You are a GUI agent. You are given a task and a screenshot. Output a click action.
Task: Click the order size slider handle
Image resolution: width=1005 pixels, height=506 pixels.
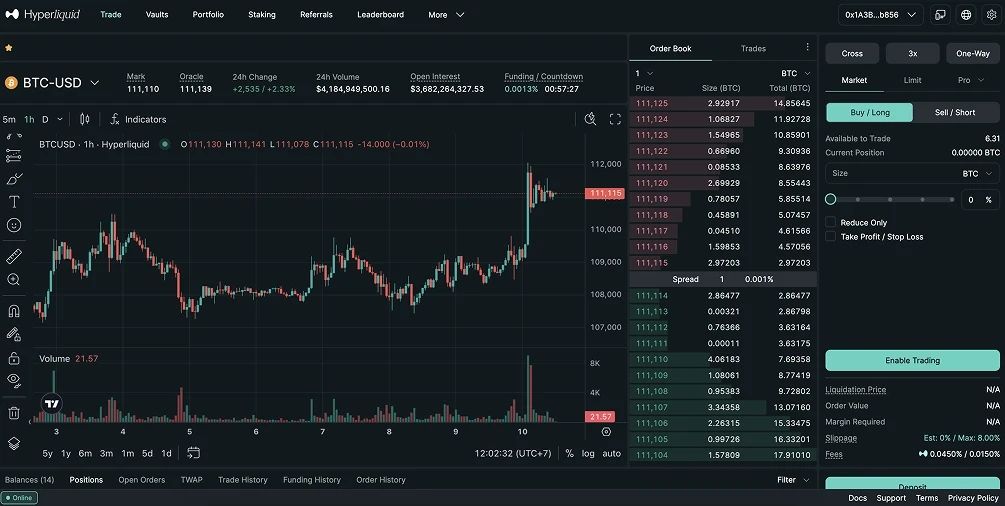[x=831, y=200]
